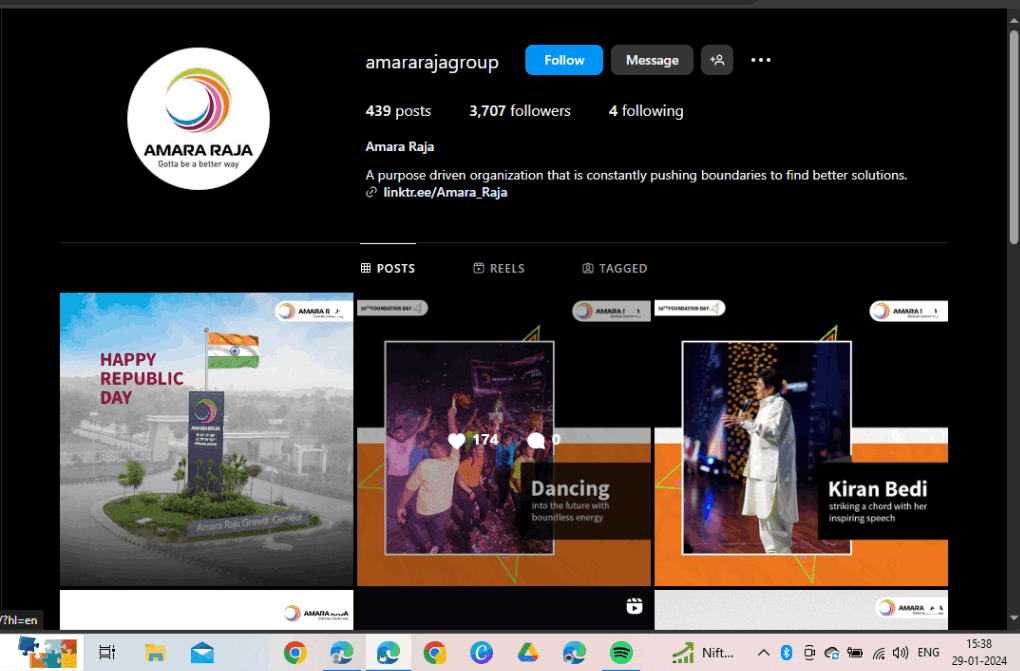Expand hidden icons in the system tray
Image resolution: width=1020 pixels, height=671 pixels.
click(763, 652)
